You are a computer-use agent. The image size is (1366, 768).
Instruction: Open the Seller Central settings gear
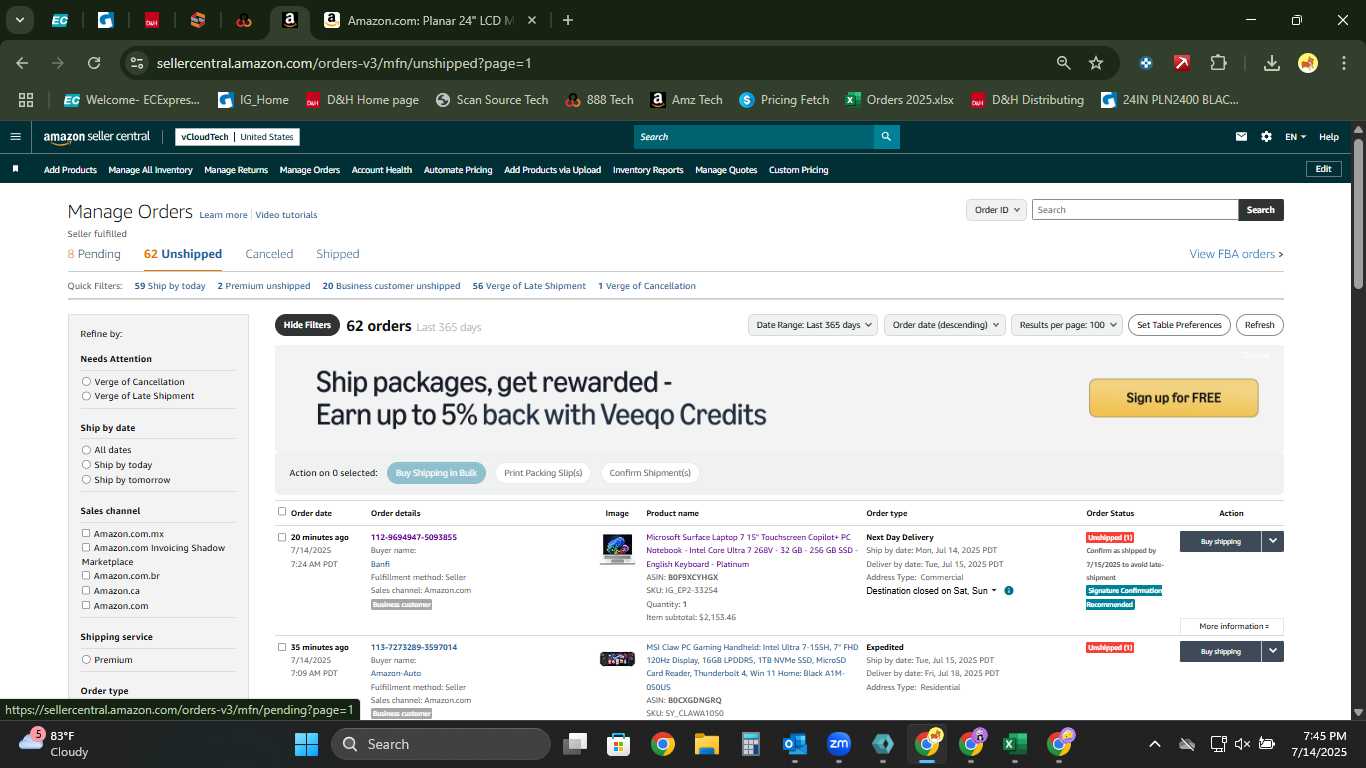pos(1266,137)
